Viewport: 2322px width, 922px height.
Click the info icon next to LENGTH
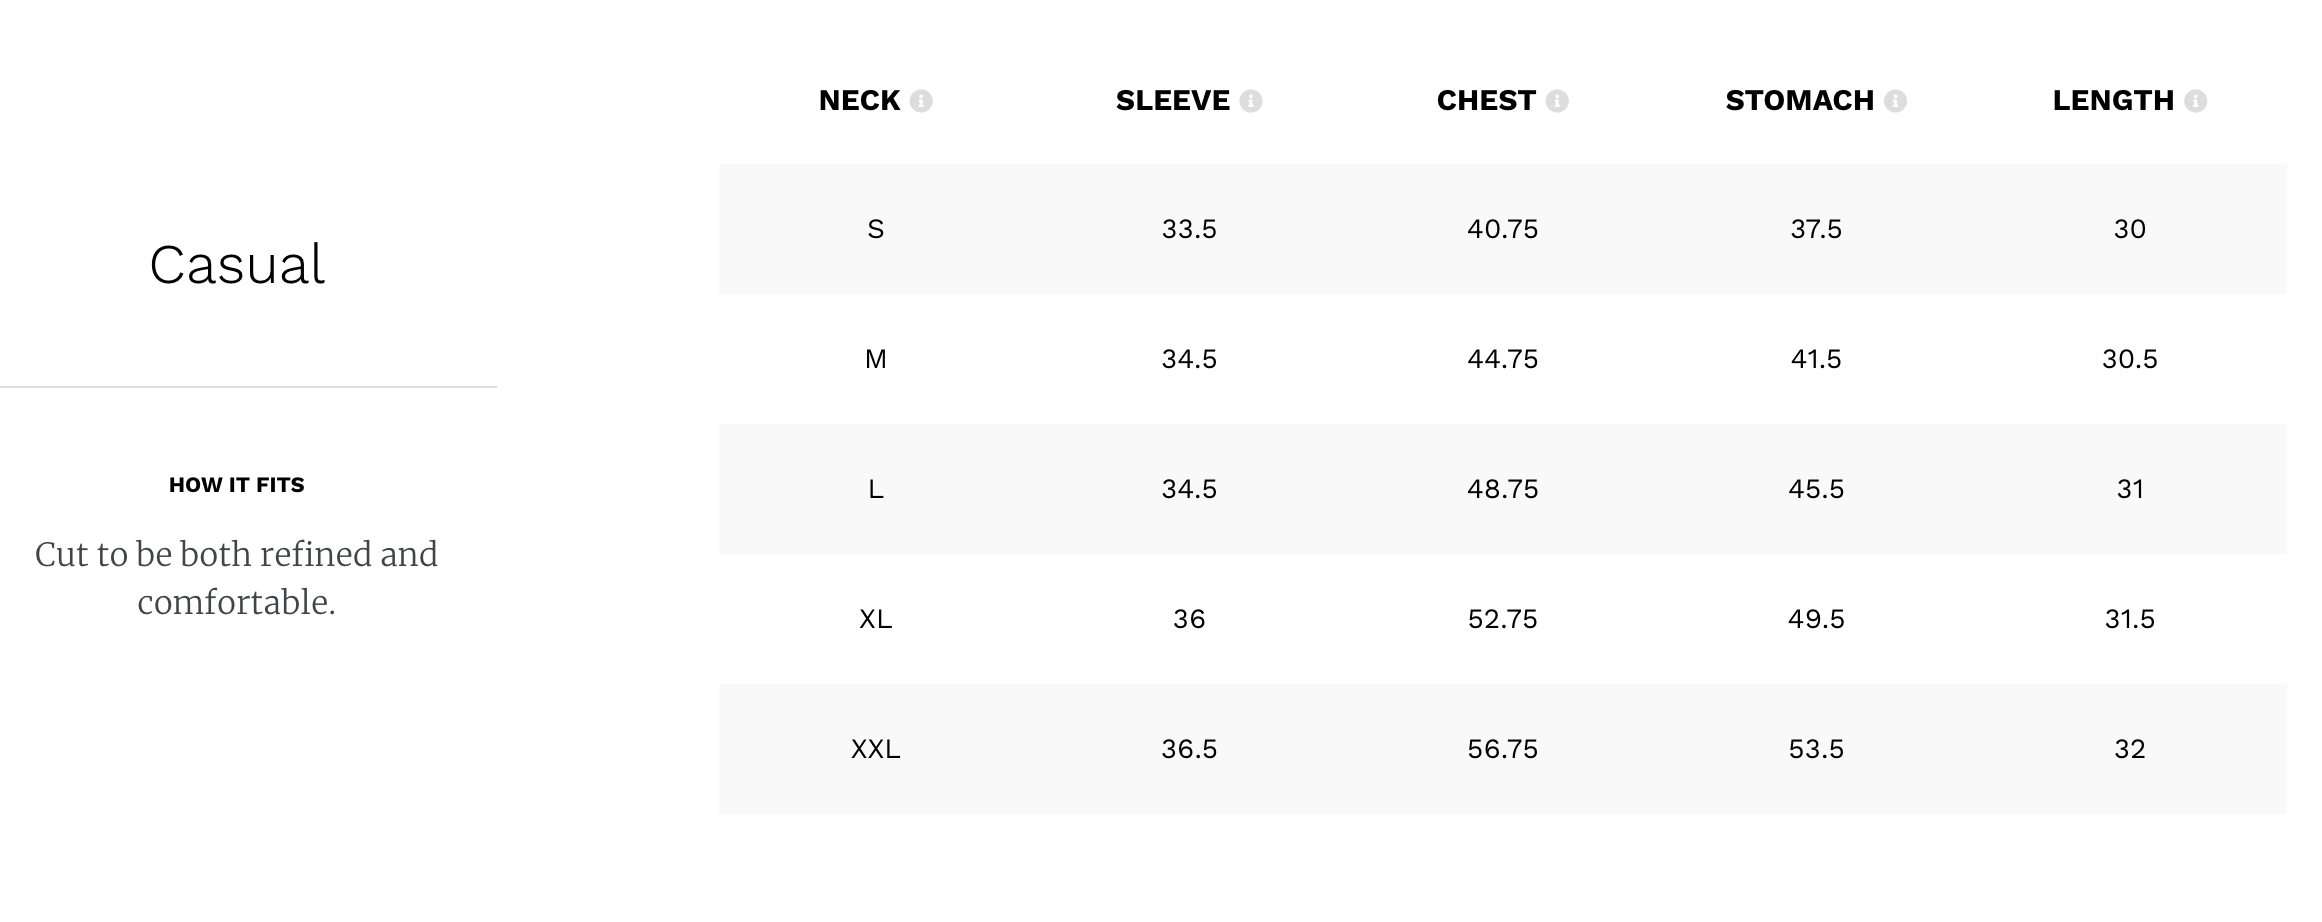click(2195, 101)
